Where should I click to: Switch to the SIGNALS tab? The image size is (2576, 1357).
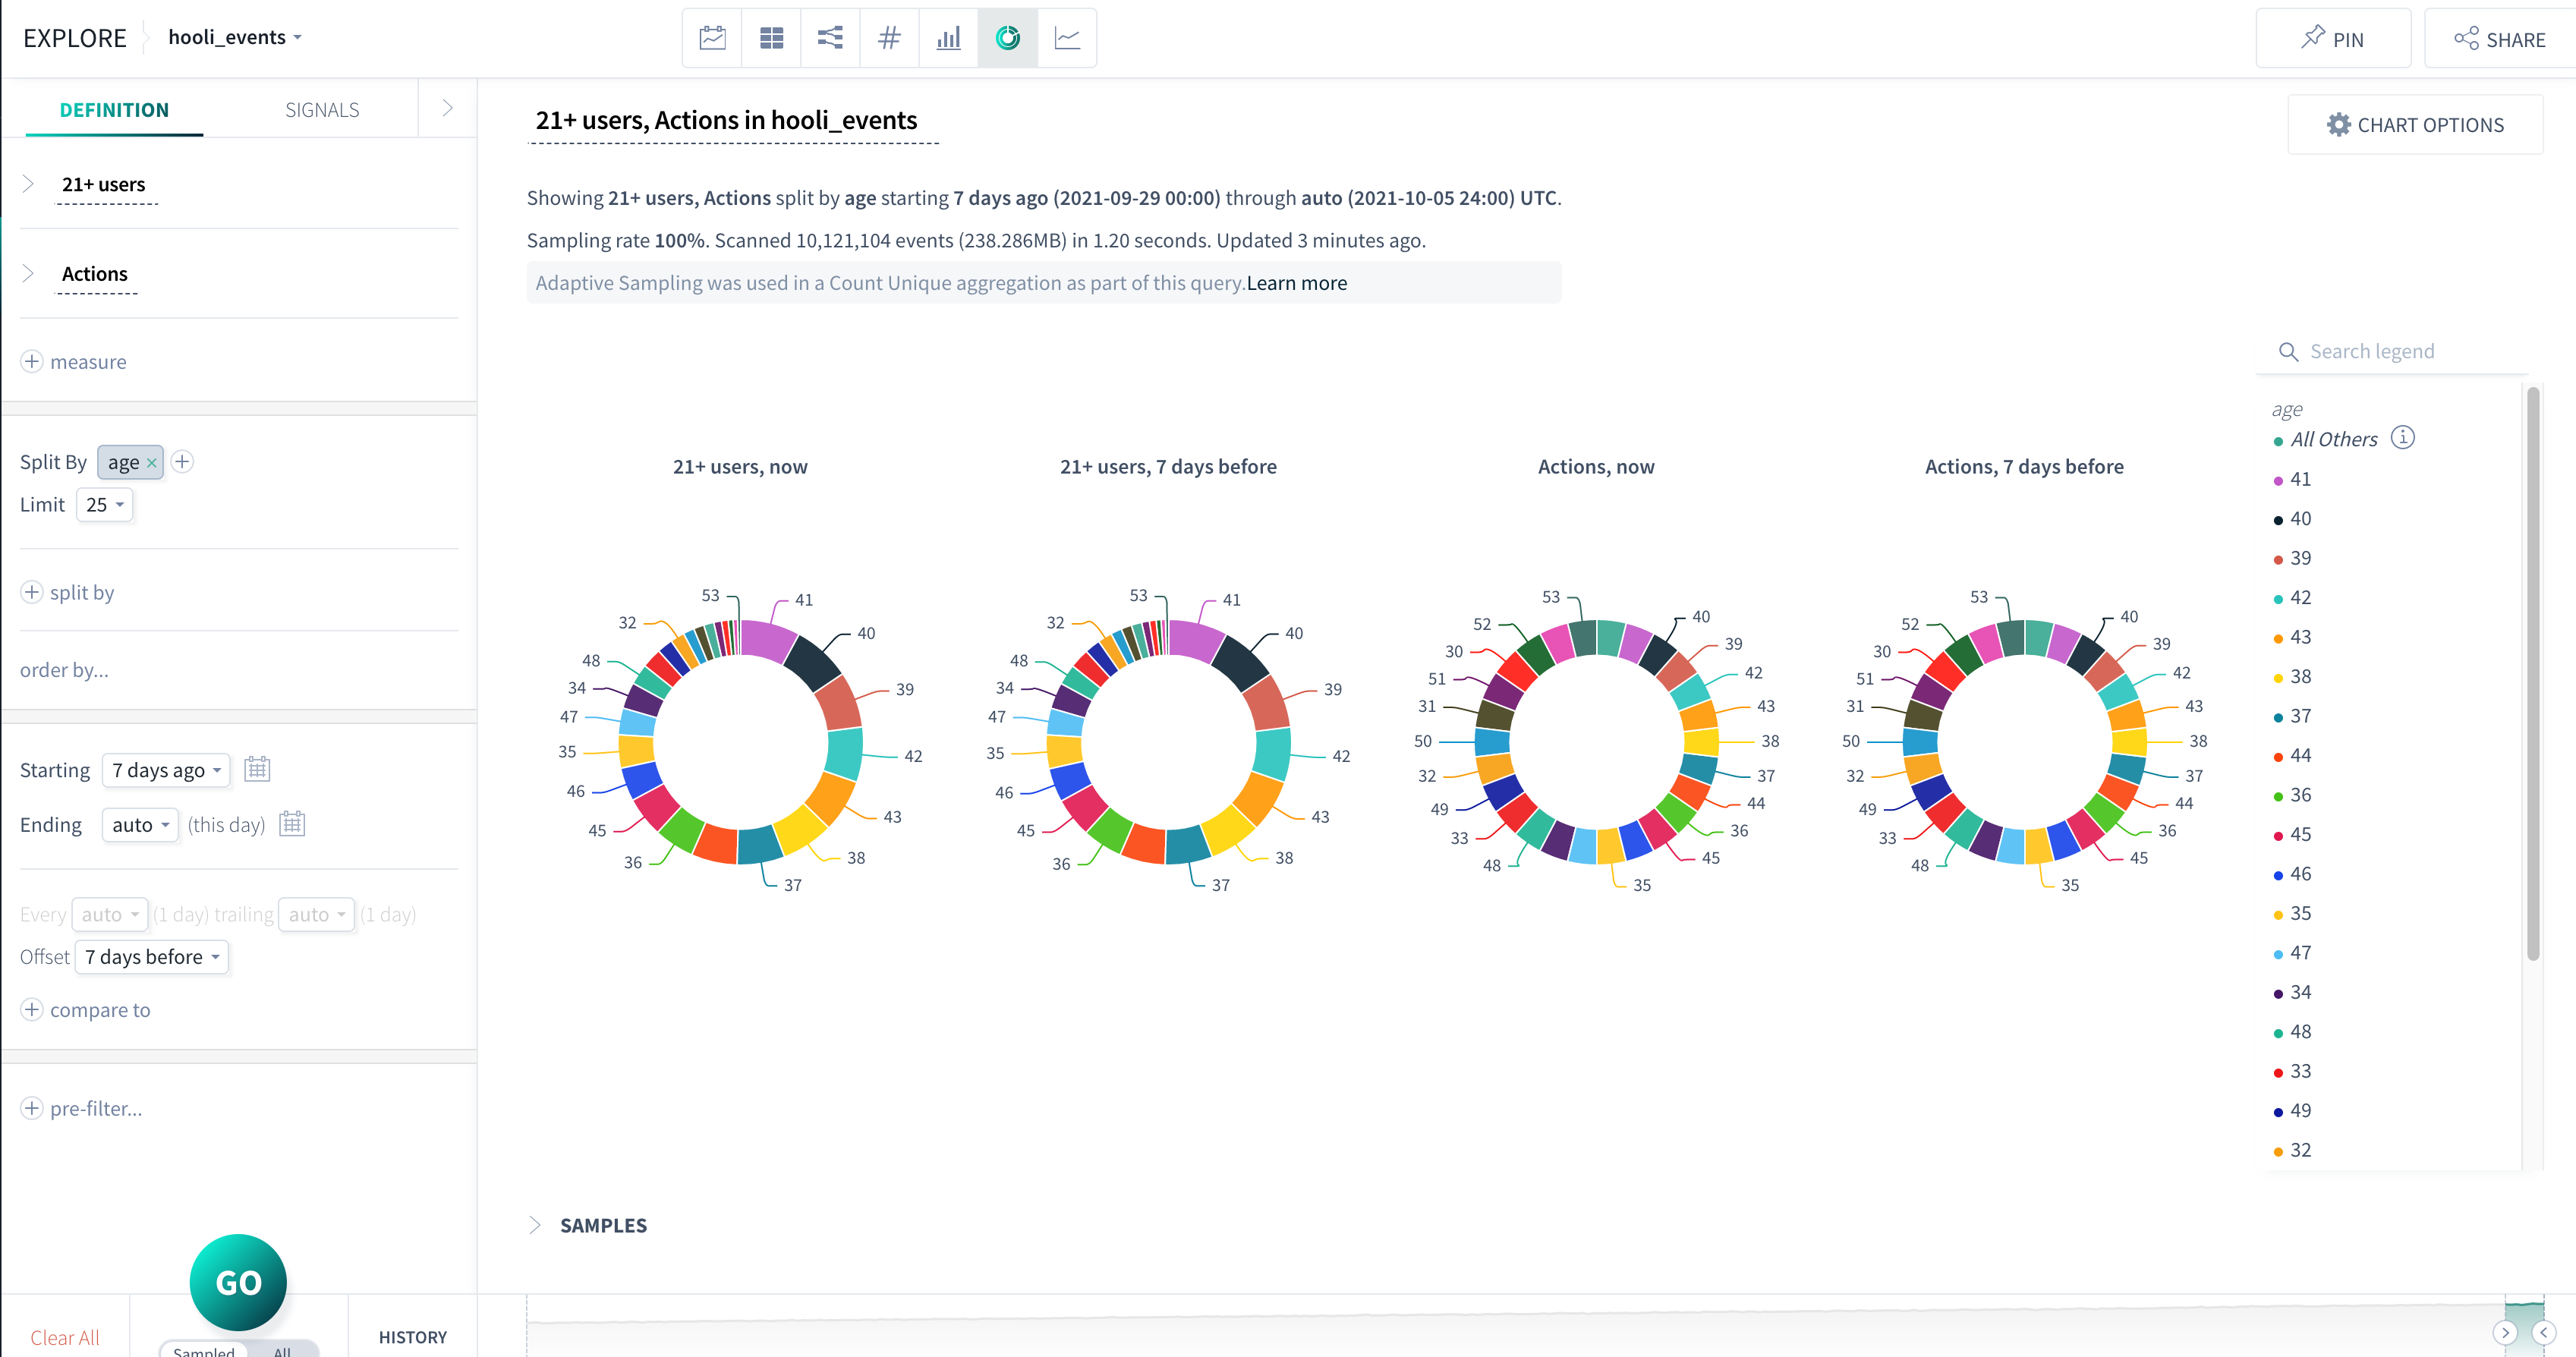(x=321, y=109)
